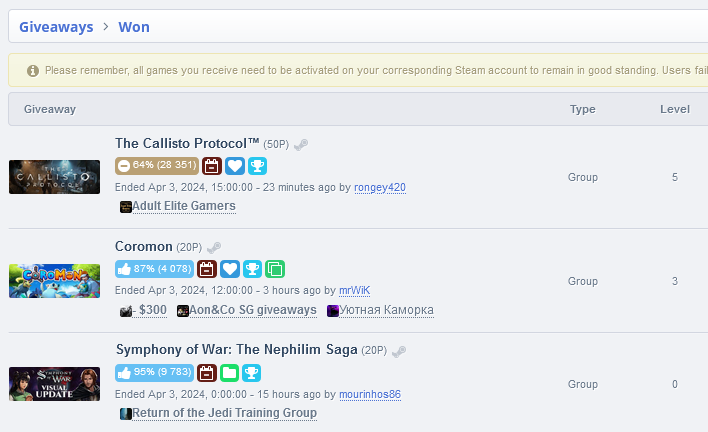Click the 'Please remember, all games' notice text
Screen dimensions: 708x432
point(376,70)
